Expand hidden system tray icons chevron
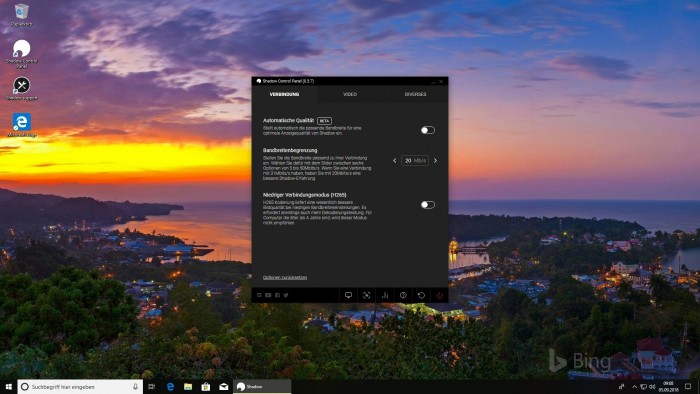The width and height of the screenshot is (700, 394). coord(634,387)
